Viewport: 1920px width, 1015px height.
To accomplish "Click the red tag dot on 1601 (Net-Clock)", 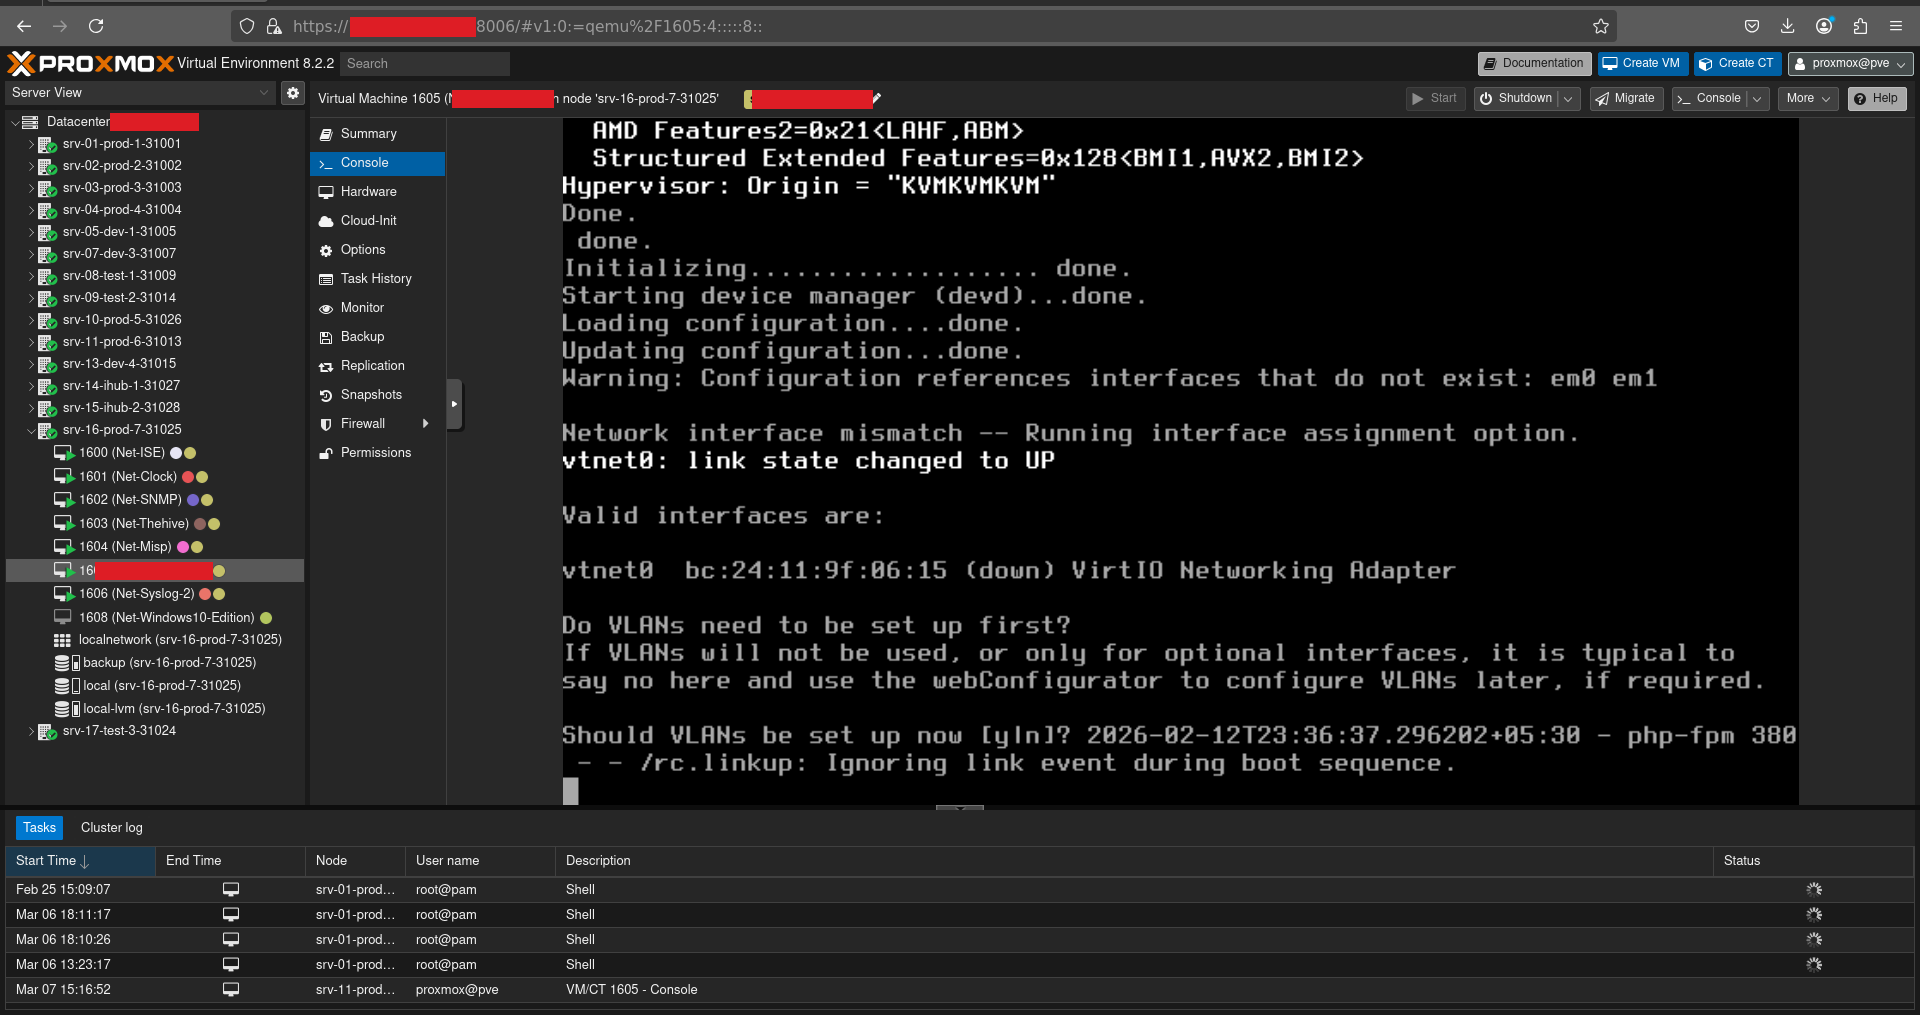I will point(188,477).
